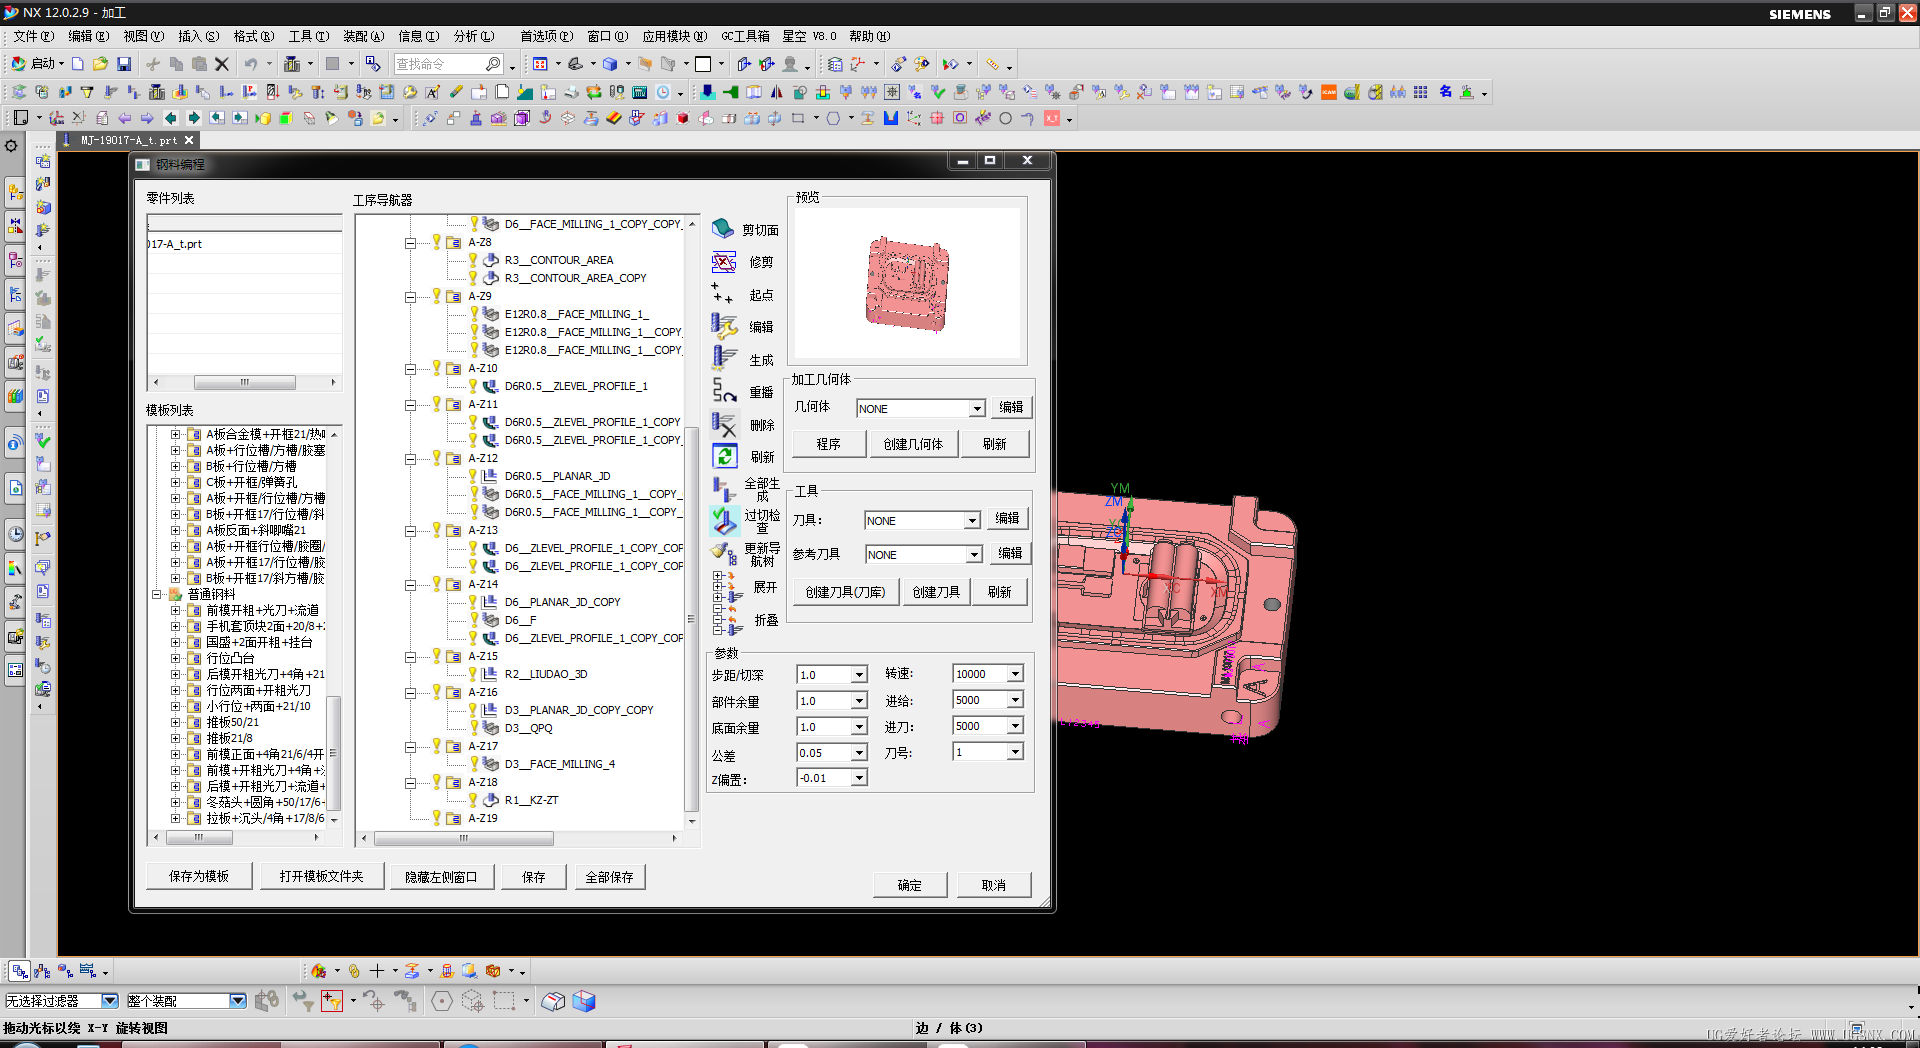This screenshot has width=1920, height=1048.
Task: Click the template list horizontal scrollbar thumb
Action: coord(199,837)
